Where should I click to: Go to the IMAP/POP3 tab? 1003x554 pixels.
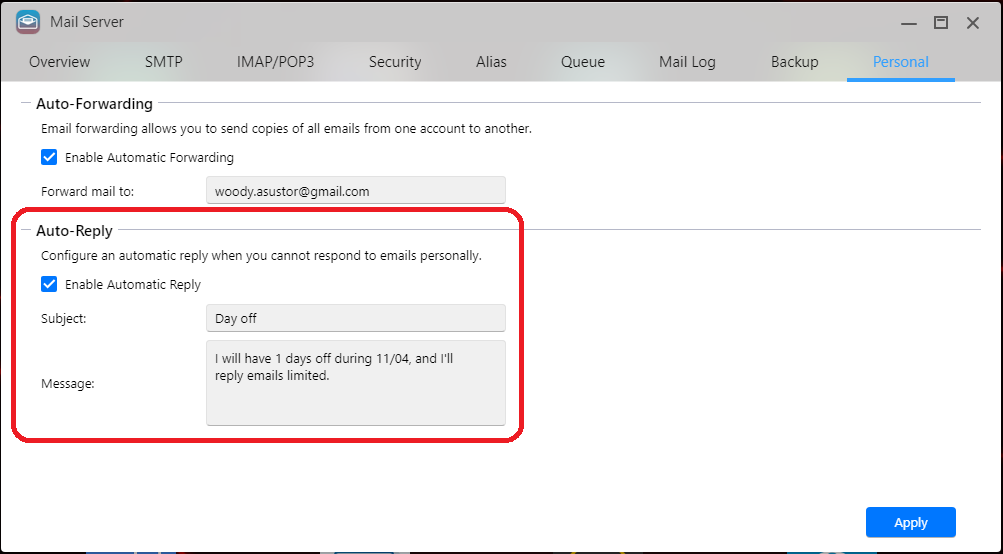click(276, 62)
